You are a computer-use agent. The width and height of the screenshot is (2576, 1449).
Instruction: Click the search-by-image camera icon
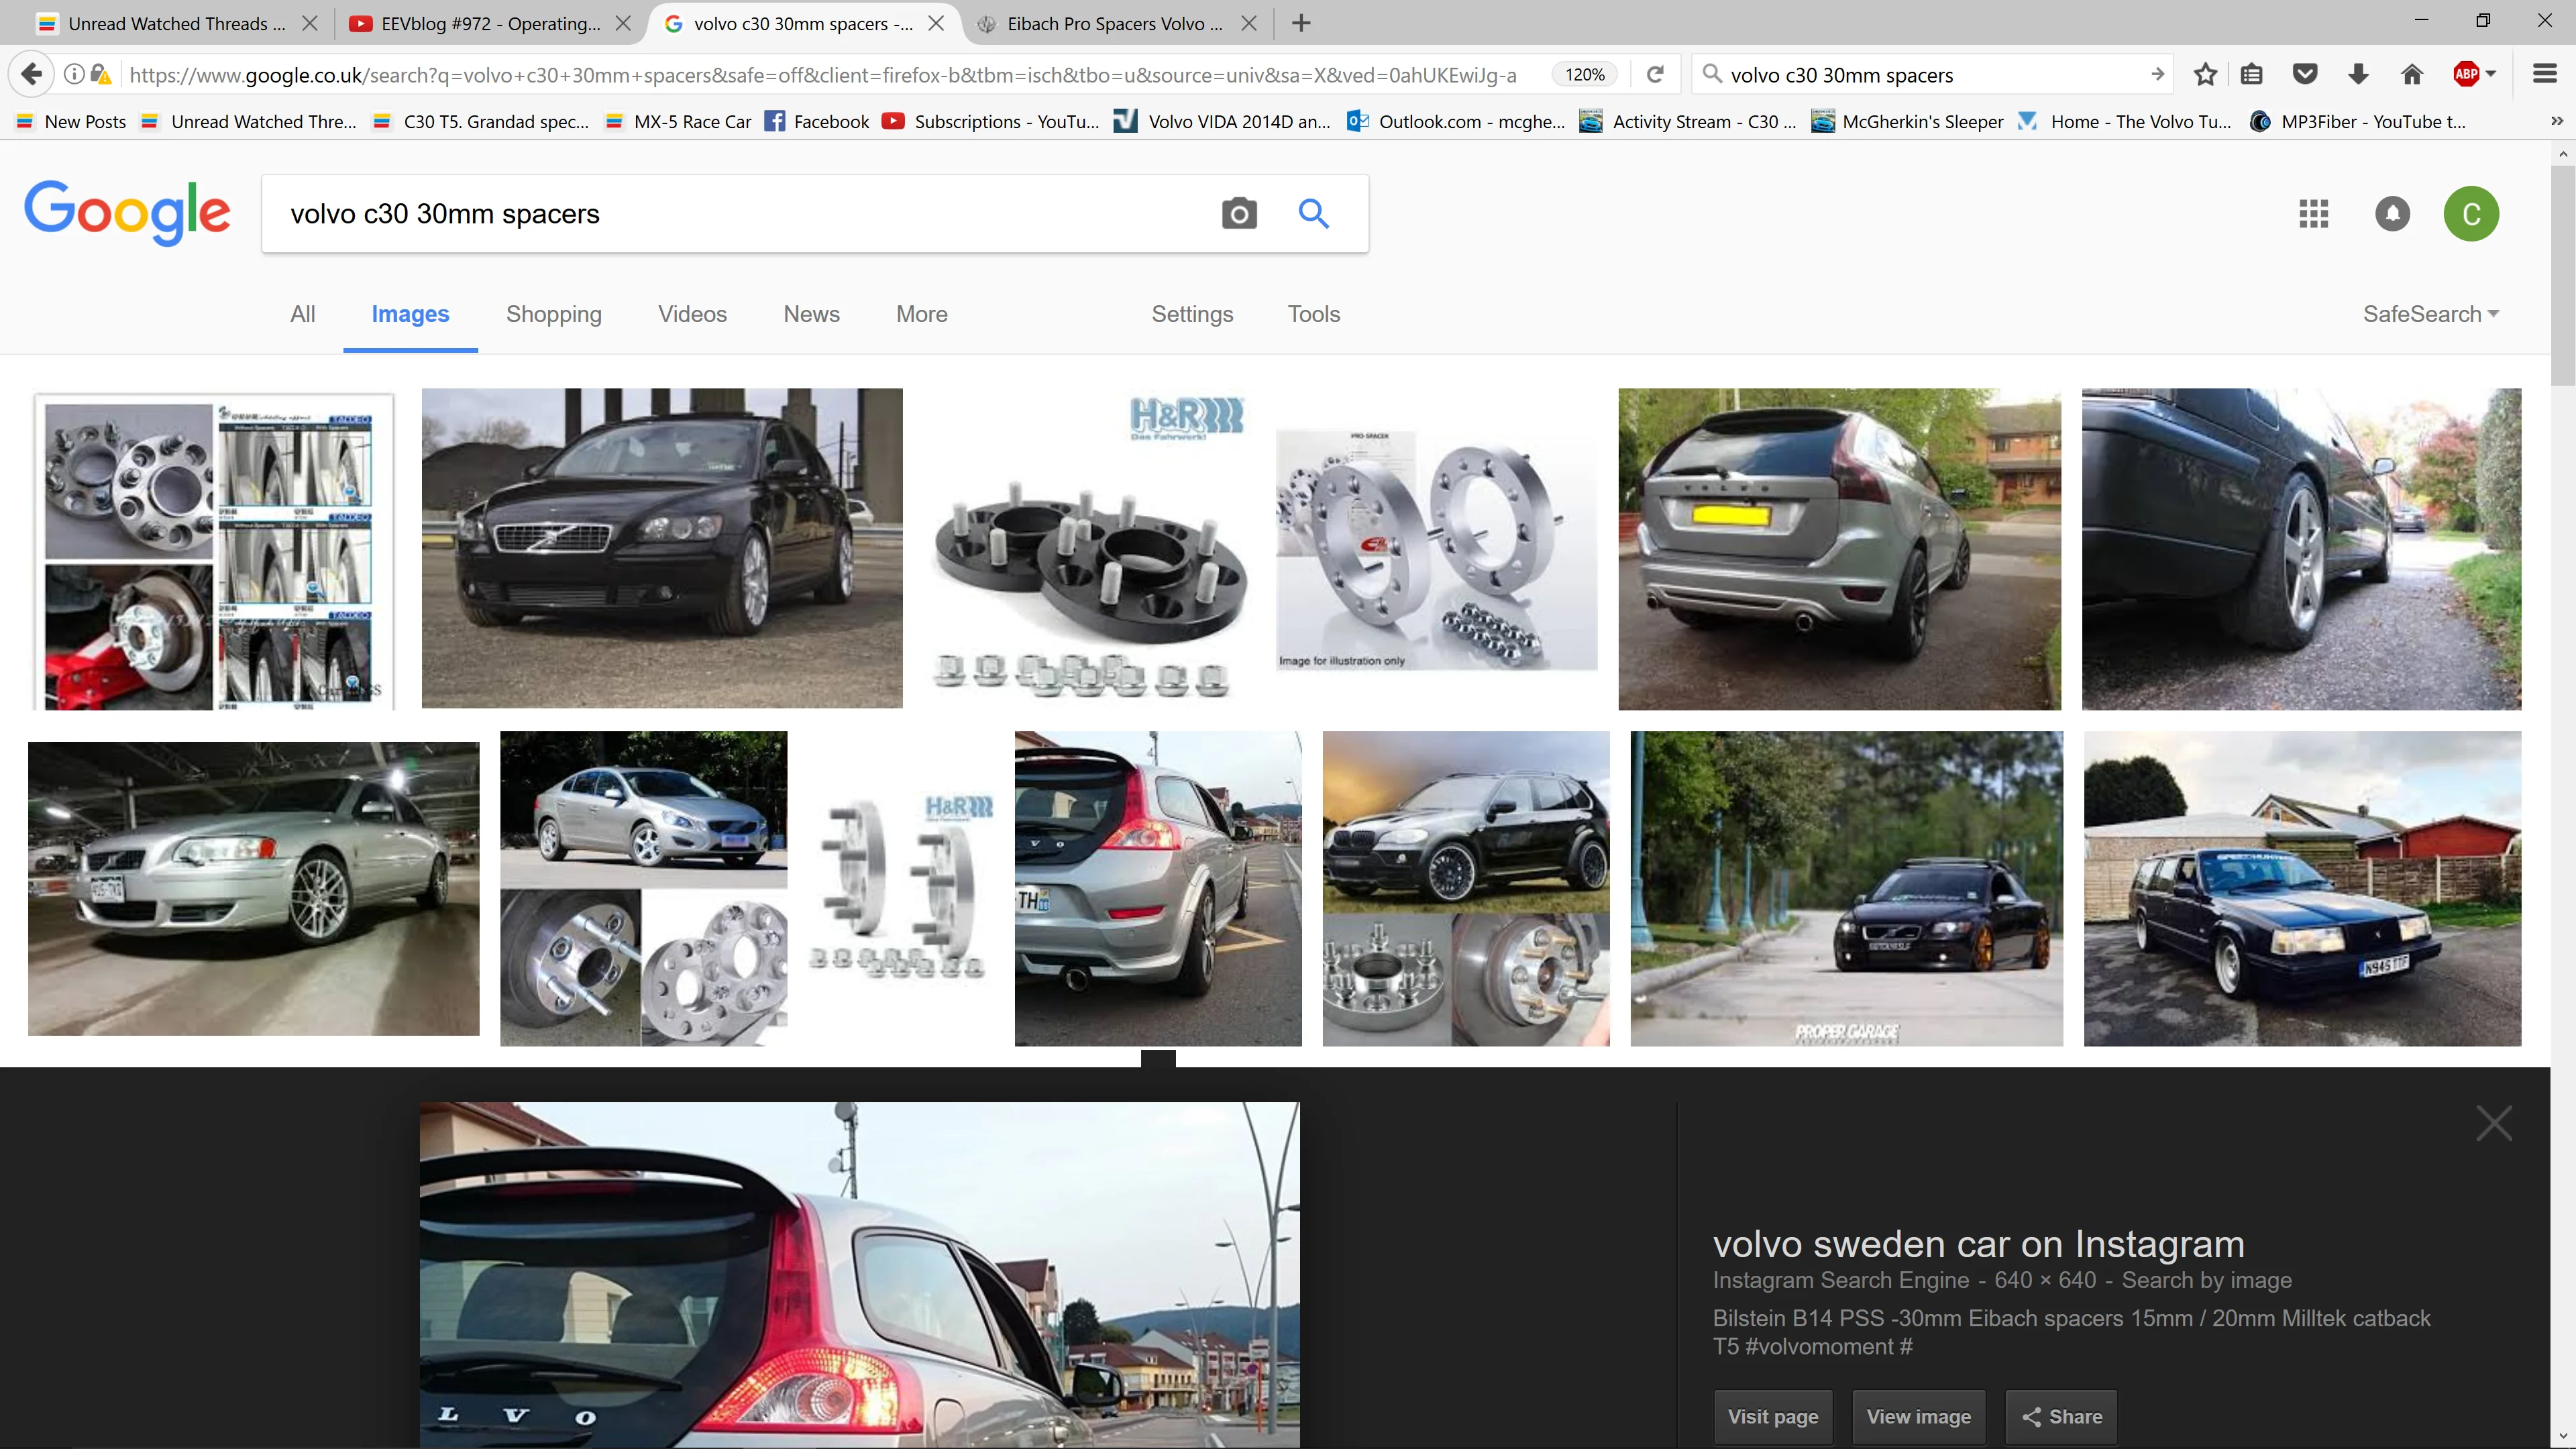click(x=1239, y=213)
